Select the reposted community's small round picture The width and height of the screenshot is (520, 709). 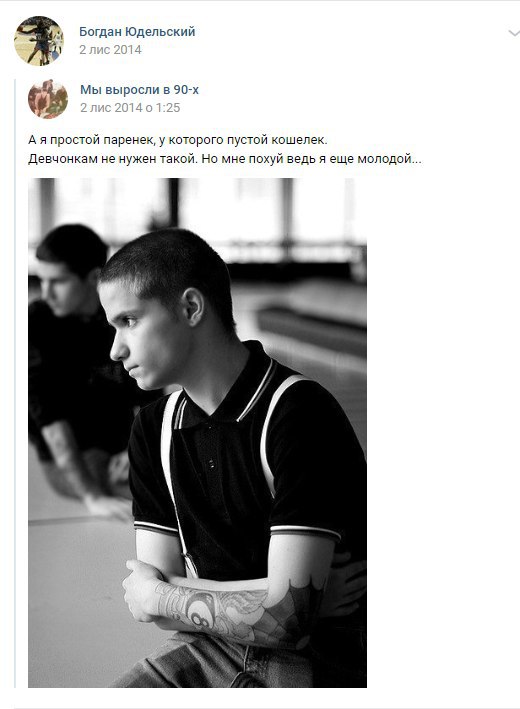click(x=48, y=99)
